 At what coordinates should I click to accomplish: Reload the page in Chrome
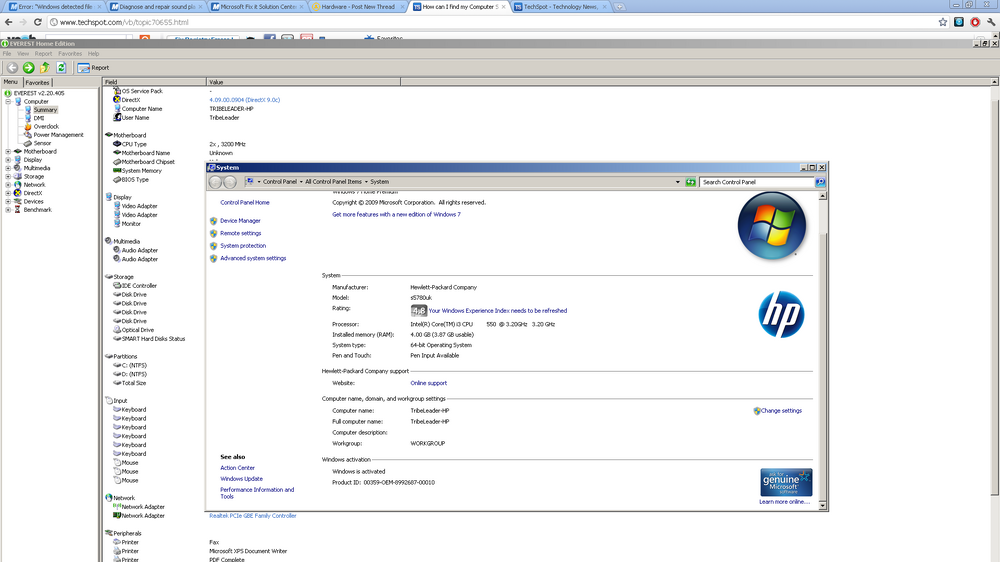[x=38, y=22]
